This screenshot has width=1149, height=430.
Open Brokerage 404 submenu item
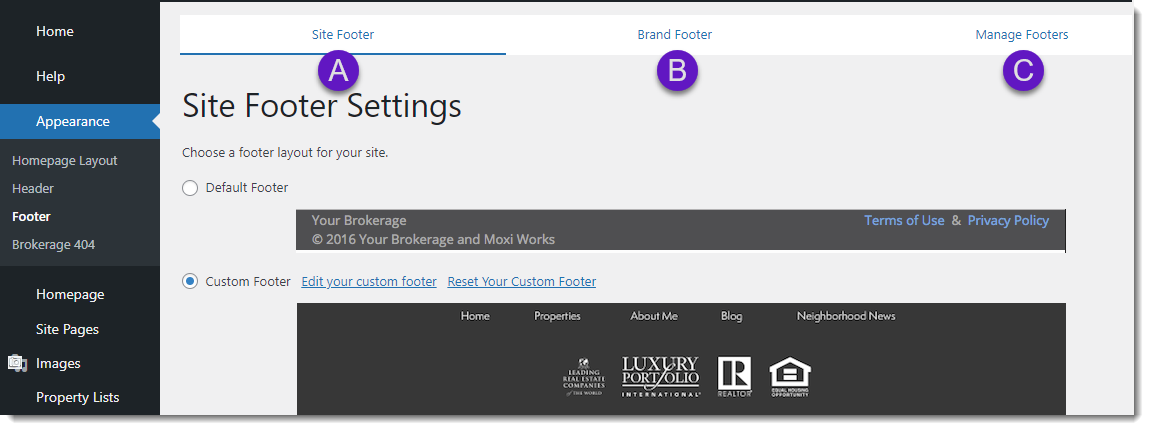click(x=53, y=245)
